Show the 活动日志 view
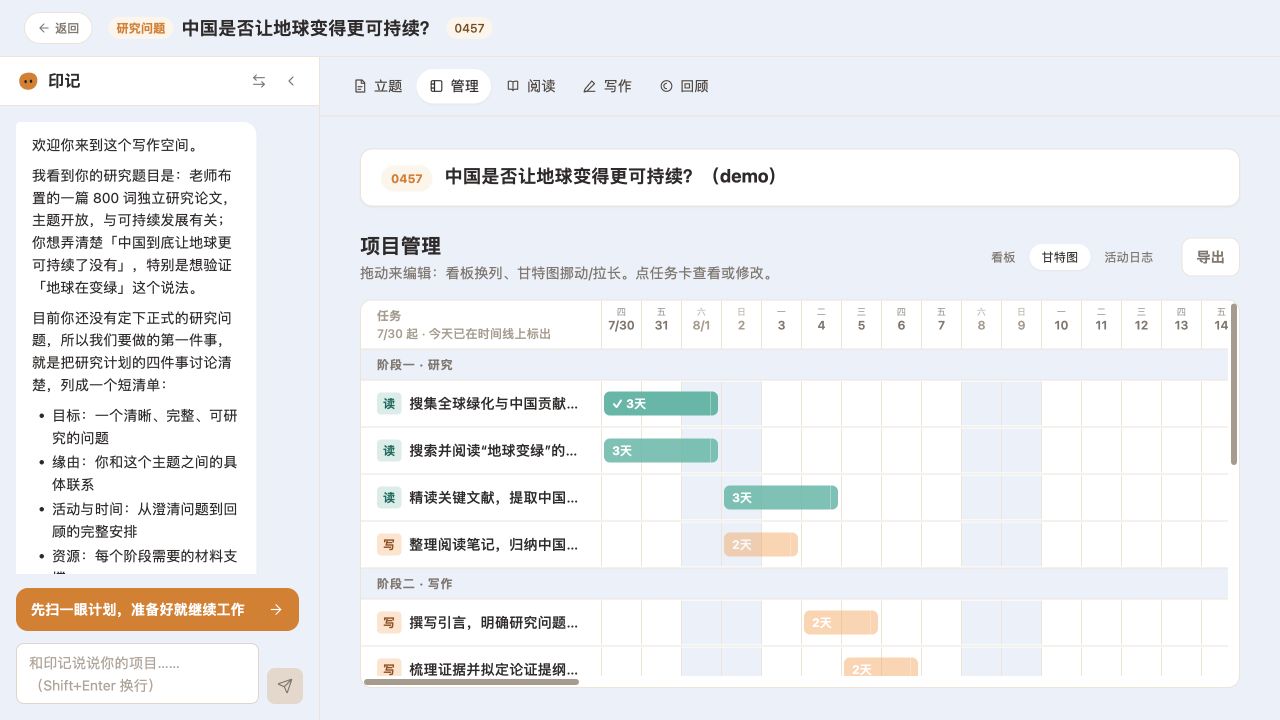Image resolution: width=1280 pixels, height=720 pixels. click(1128, 257)
